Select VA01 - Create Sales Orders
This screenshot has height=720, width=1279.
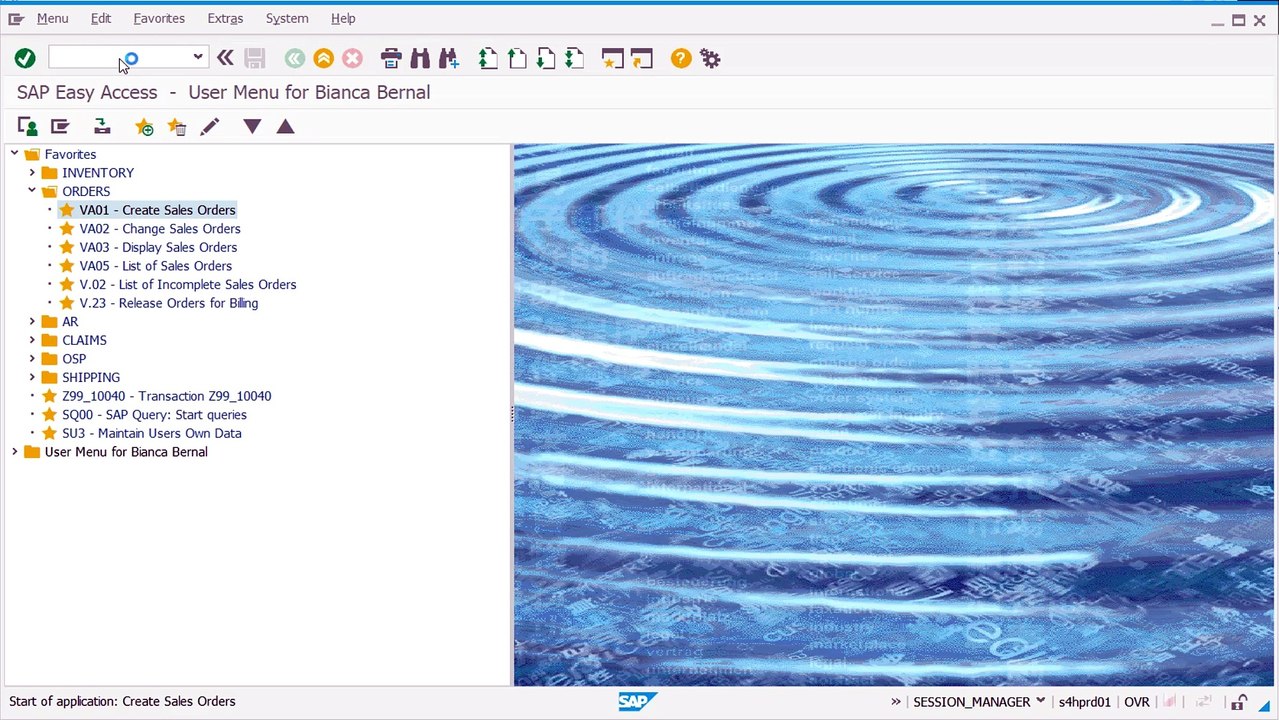click(157, 210)
